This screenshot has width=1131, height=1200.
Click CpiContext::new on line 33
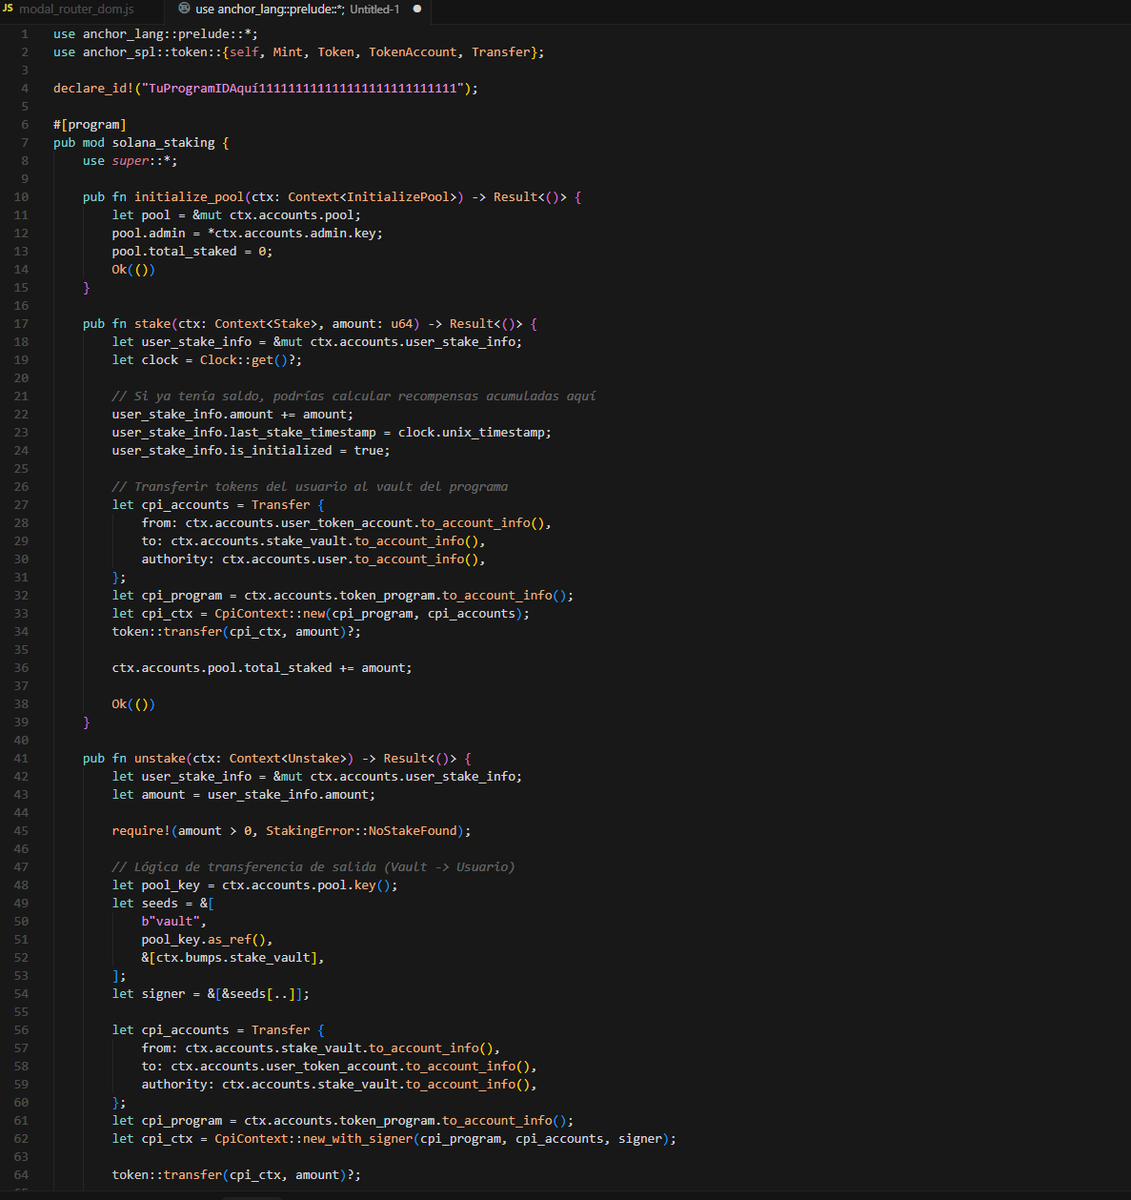(270, 613)
